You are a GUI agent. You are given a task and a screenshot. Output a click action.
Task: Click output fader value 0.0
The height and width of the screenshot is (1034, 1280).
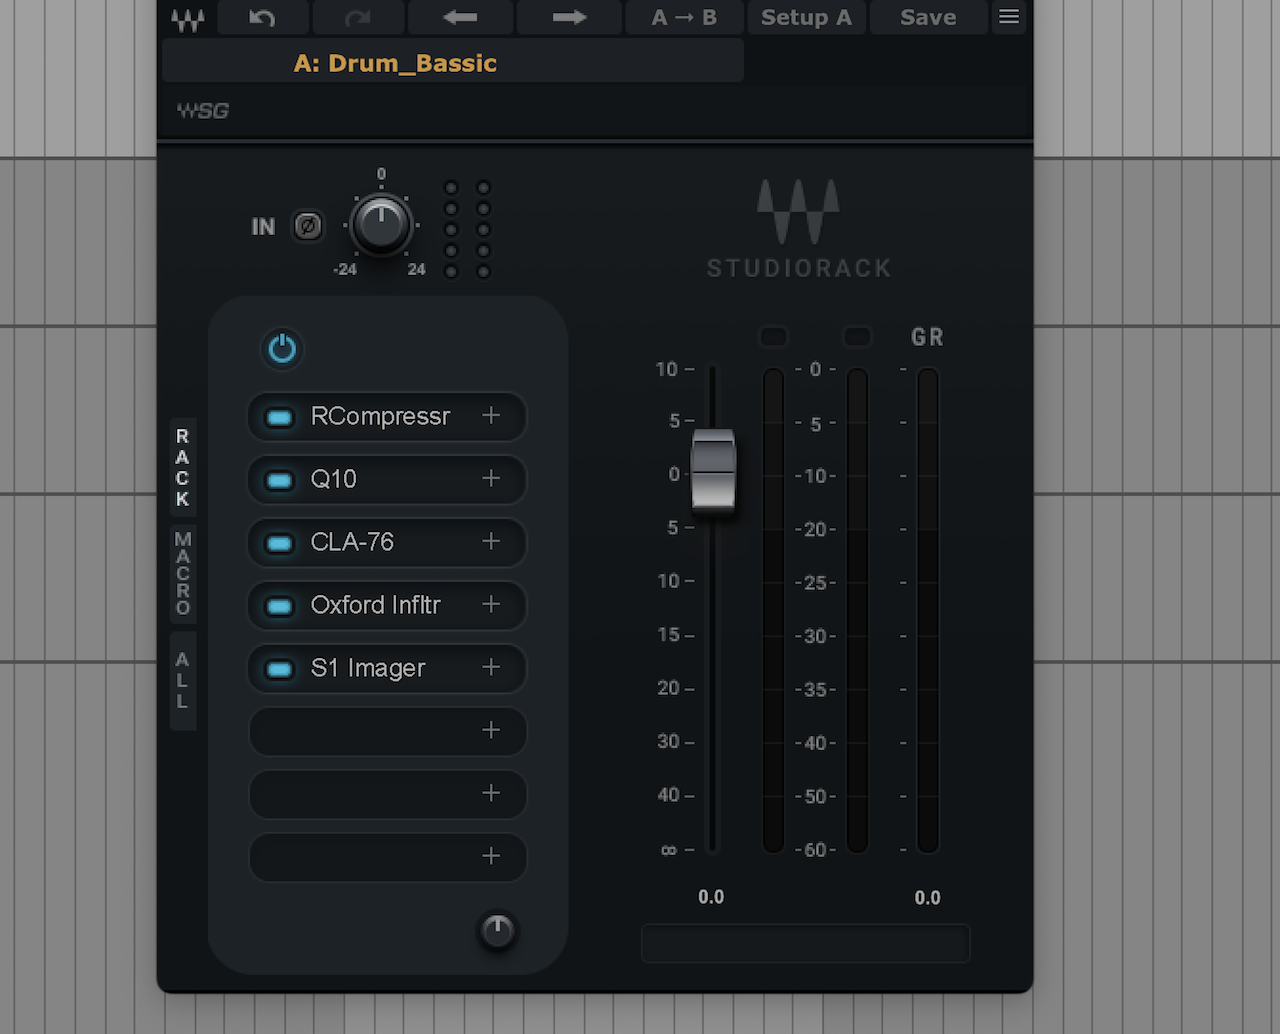[x=711, y=897]
